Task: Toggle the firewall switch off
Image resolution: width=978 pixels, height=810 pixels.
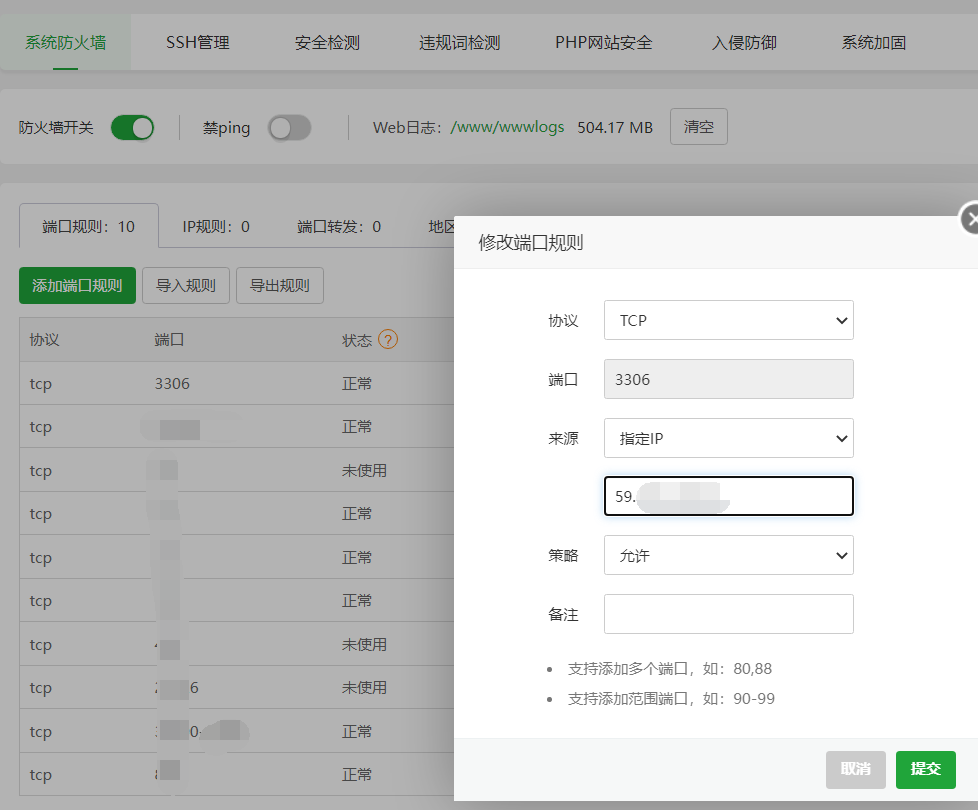Action: tap(132, 128)
